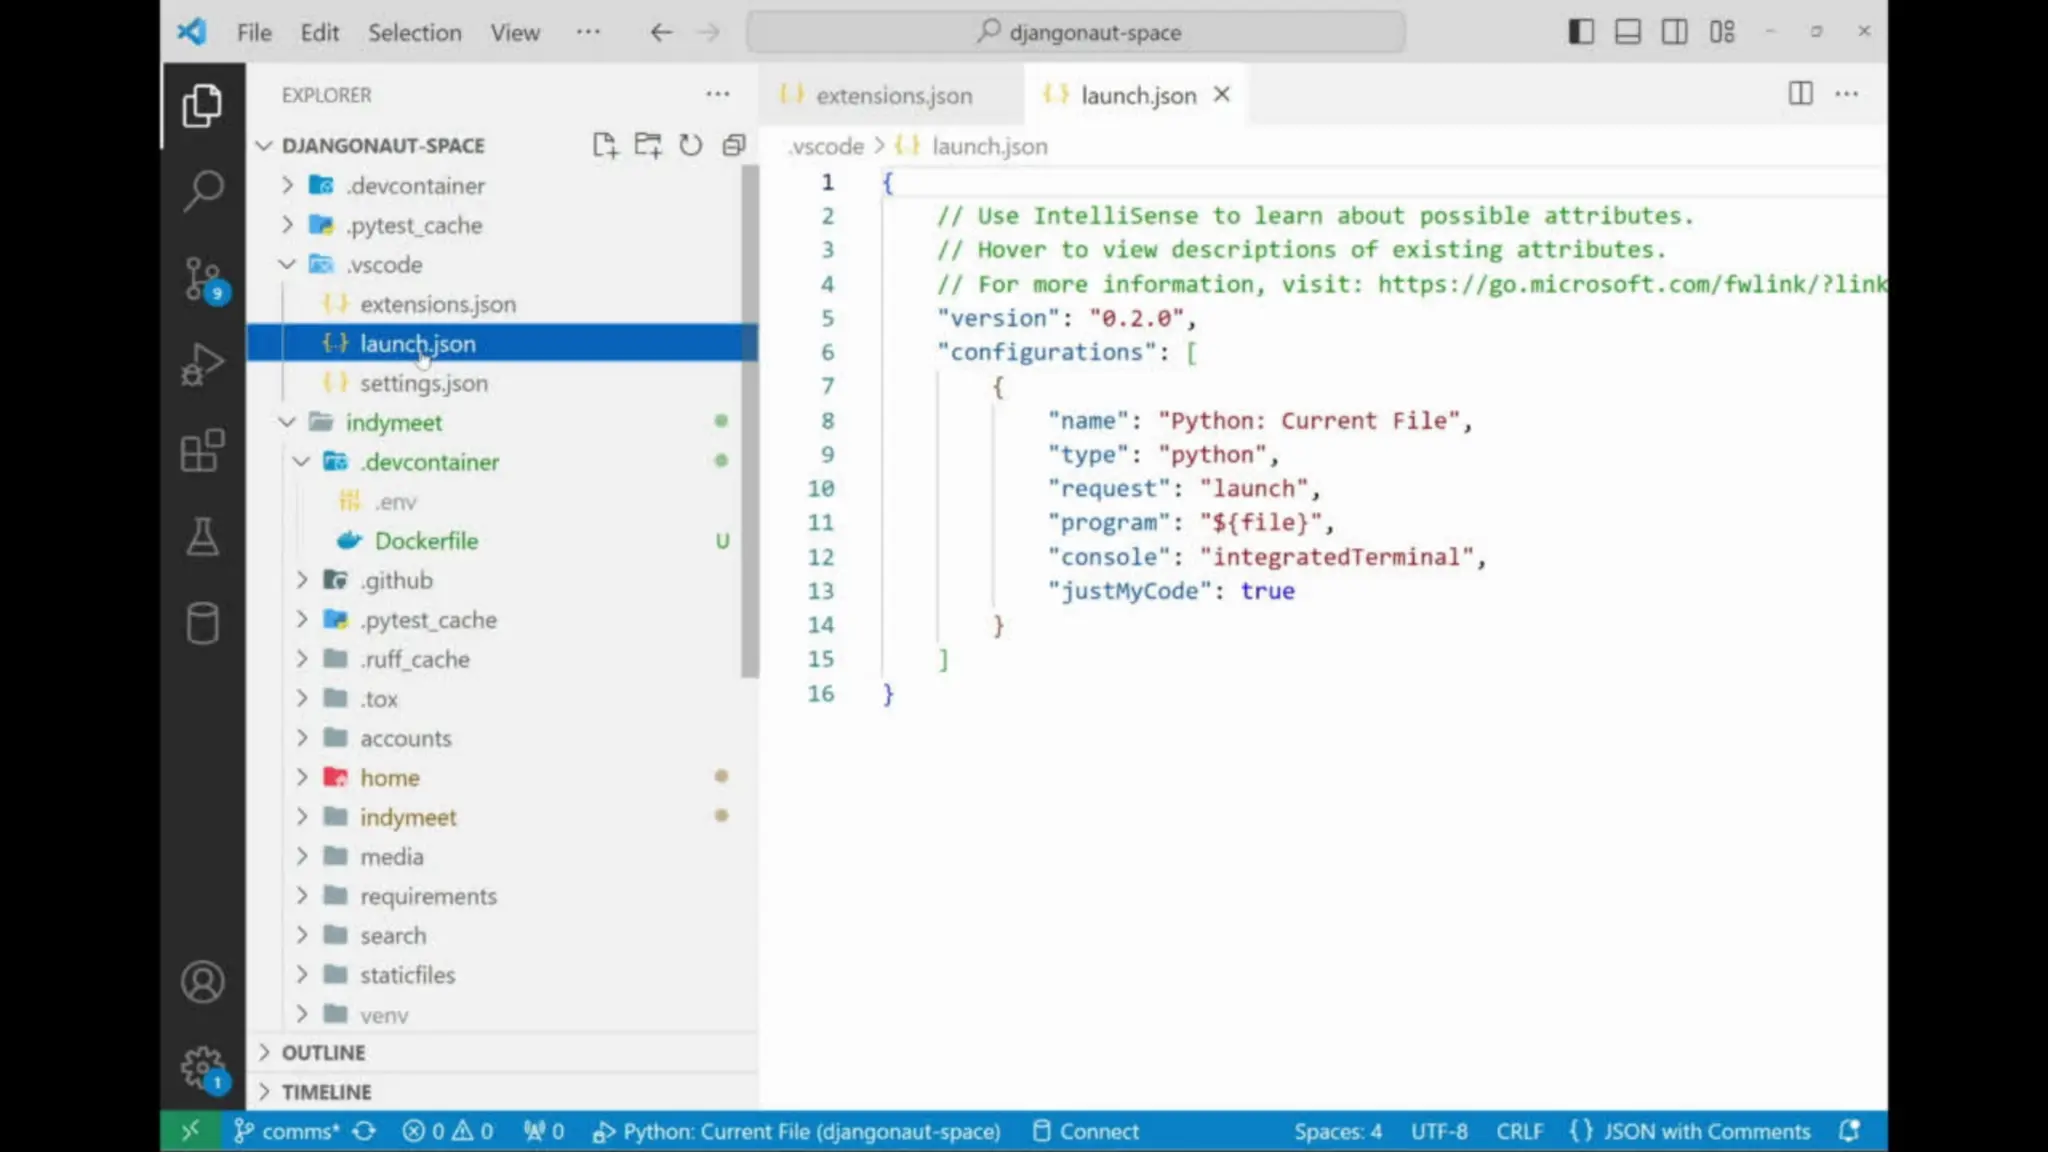This screenshot has height=1152, width=2048.
Task: Switch to the extensions.json tab
Action: click(894, 95)
